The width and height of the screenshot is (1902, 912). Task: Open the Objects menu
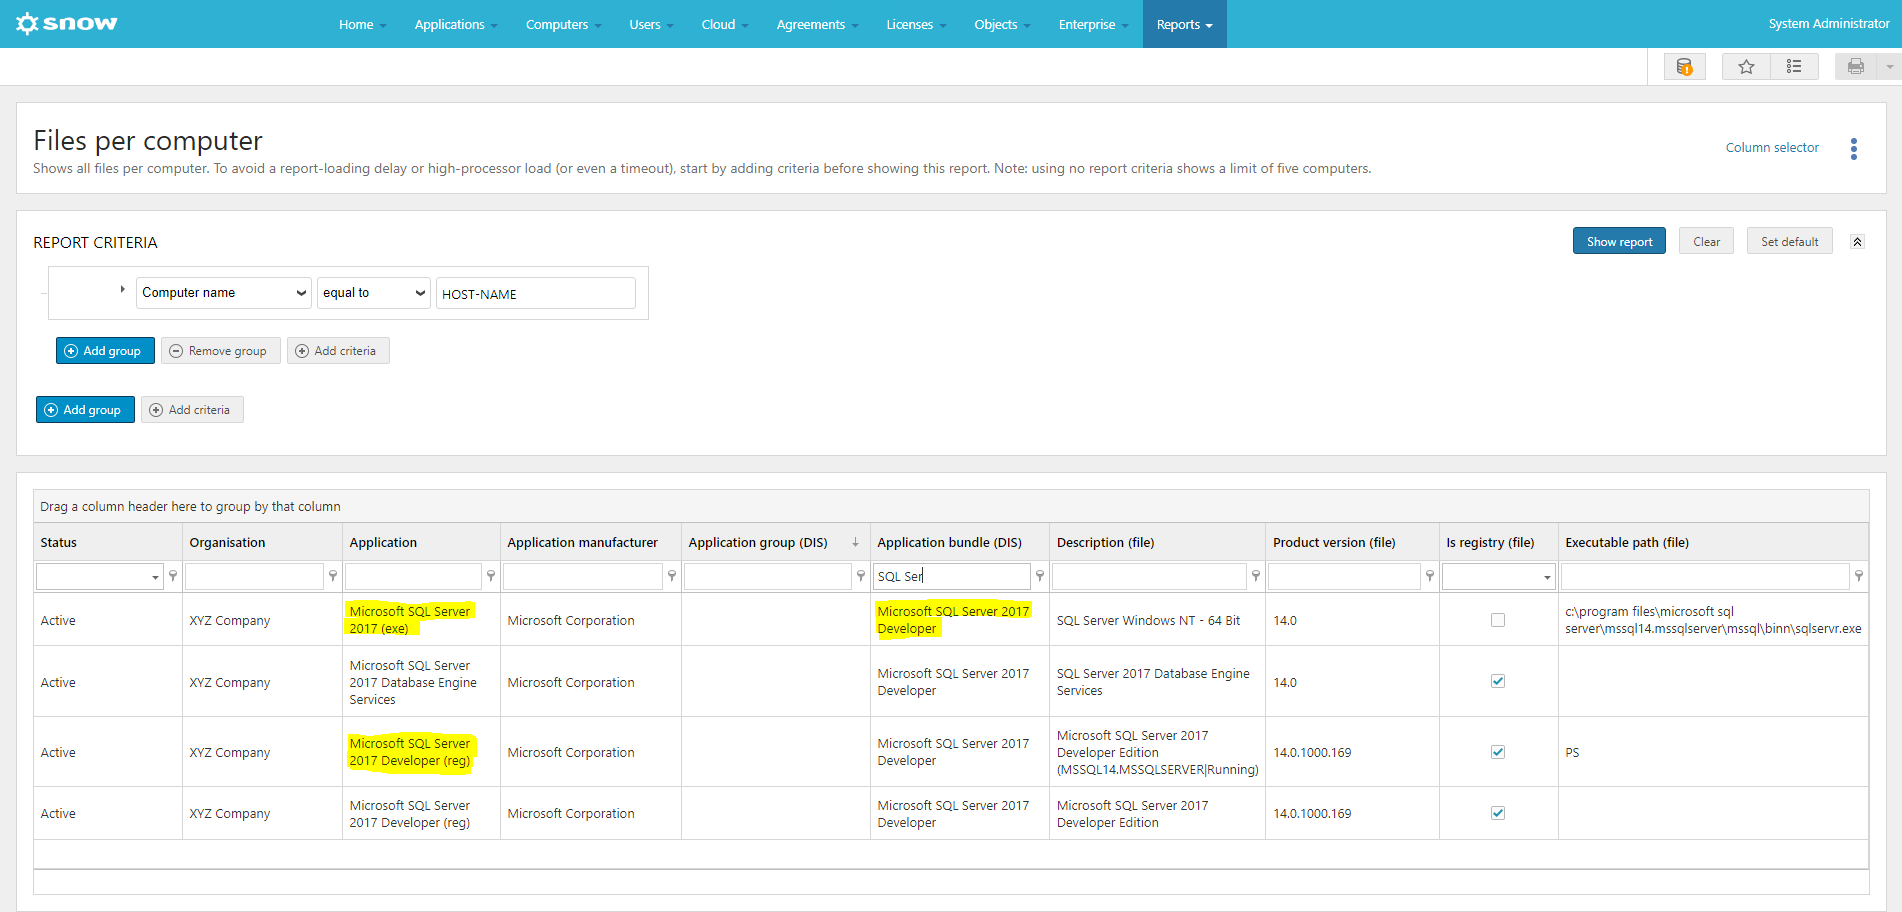click(x=1002, y=24)
